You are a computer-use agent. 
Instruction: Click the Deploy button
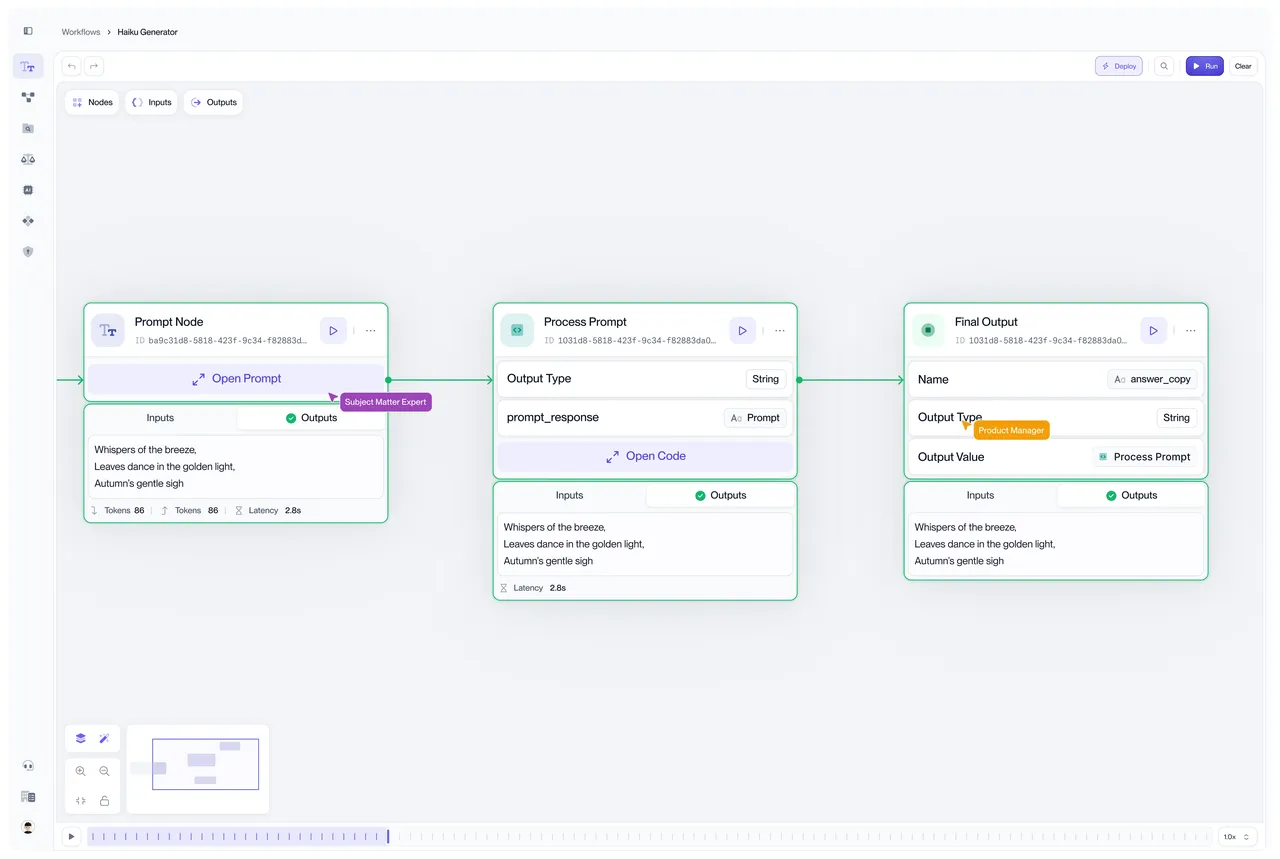point(1119,66)
